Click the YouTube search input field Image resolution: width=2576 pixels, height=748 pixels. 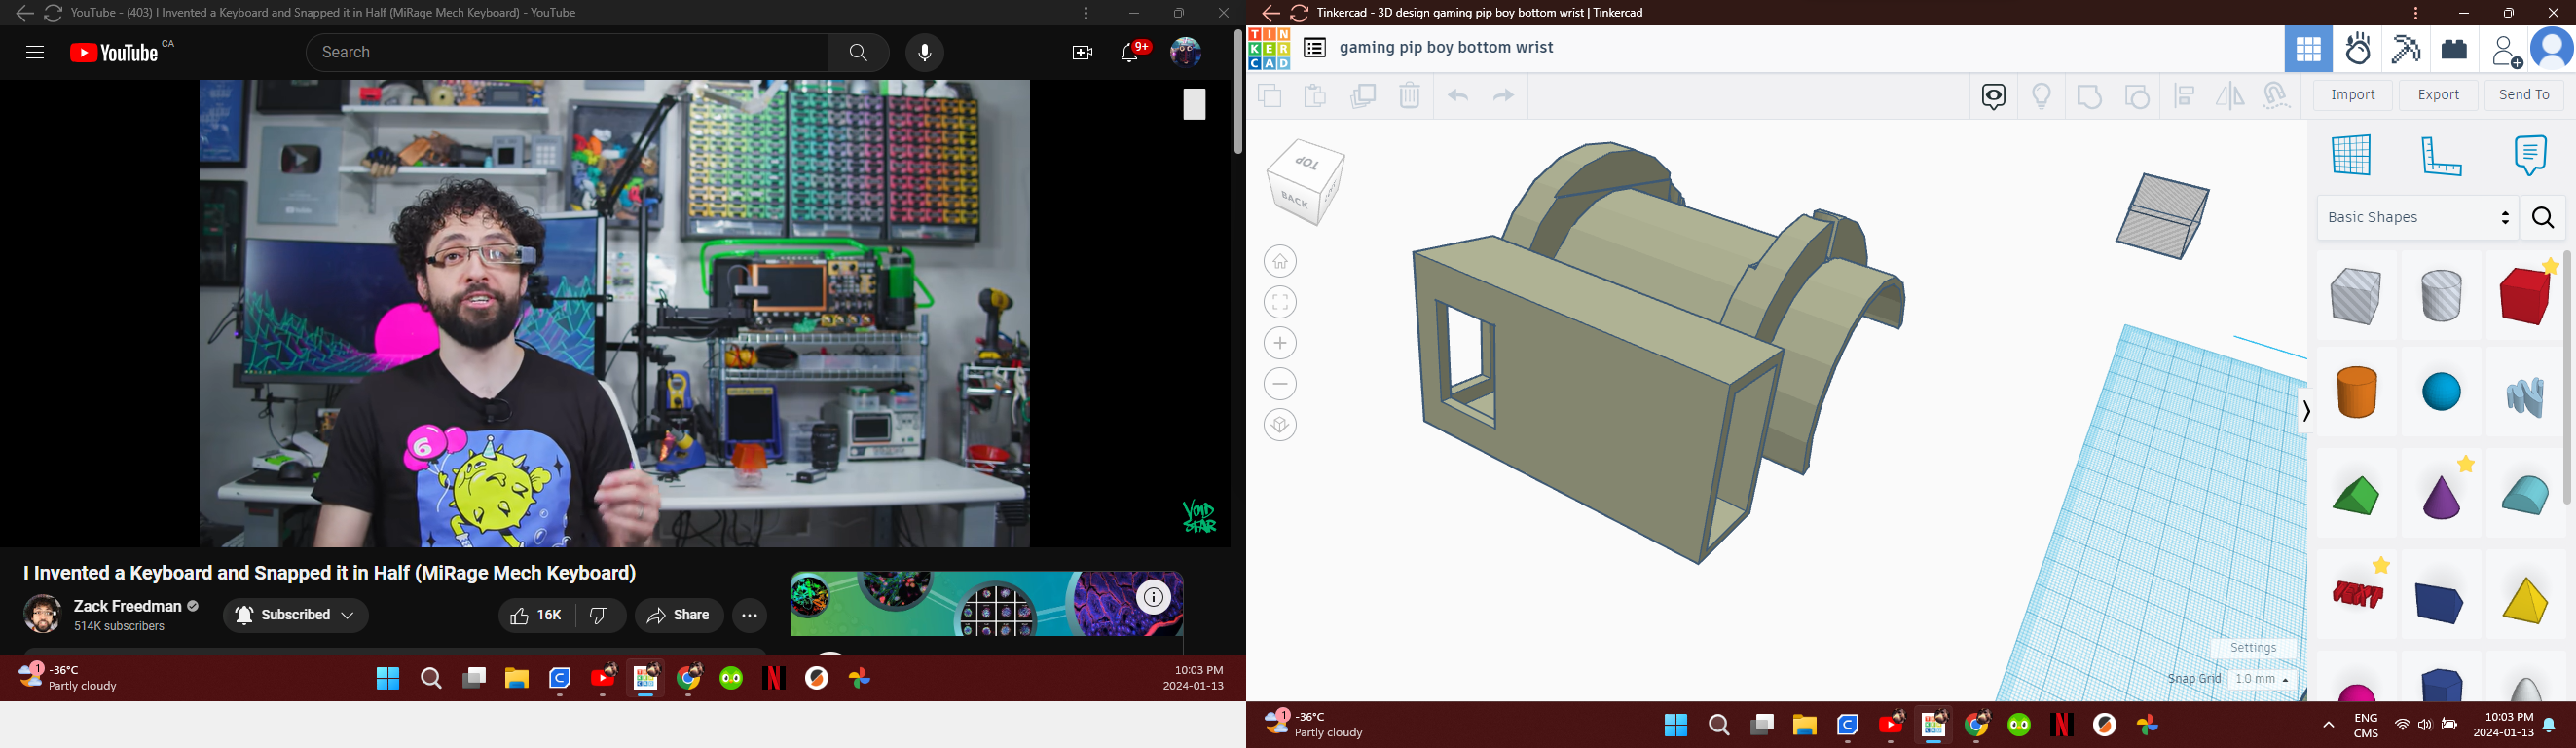[x=567, y=53]
